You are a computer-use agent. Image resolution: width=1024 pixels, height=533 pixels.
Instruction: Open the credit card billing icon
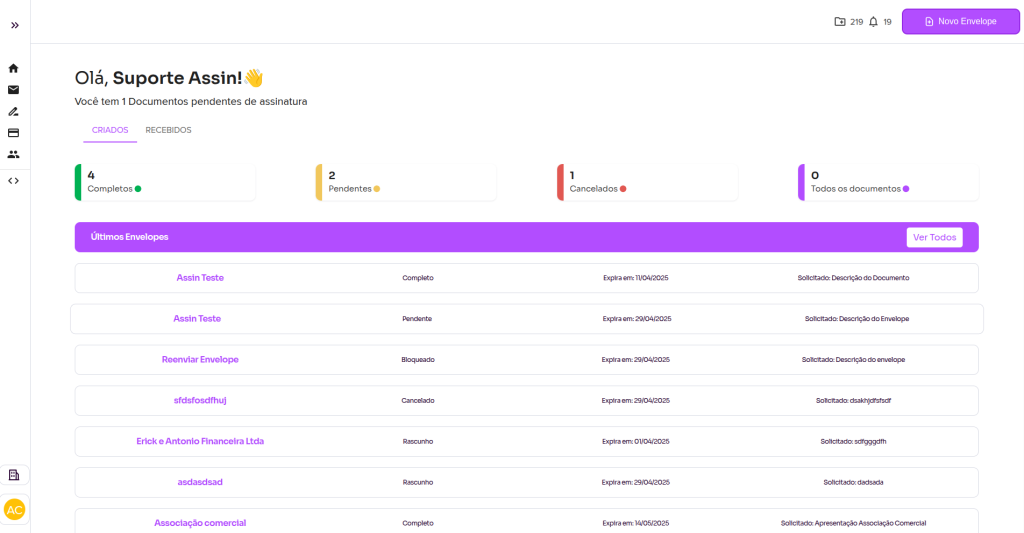14,132
